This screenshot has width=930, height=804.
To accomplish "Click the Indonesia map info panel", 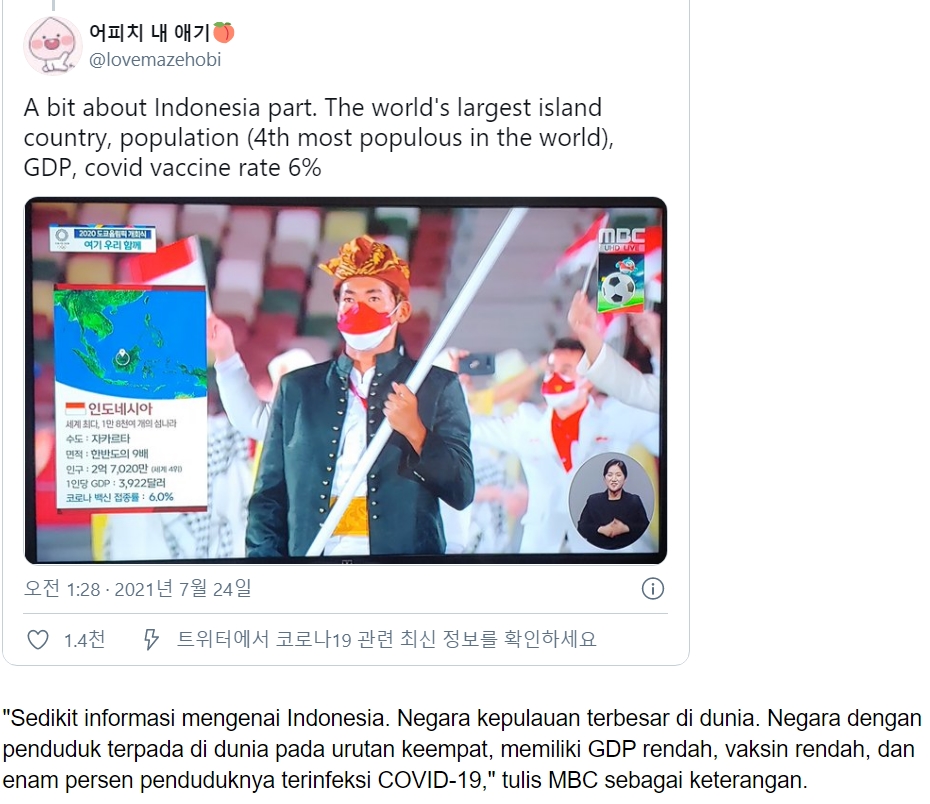I will [x=130, y=397].
